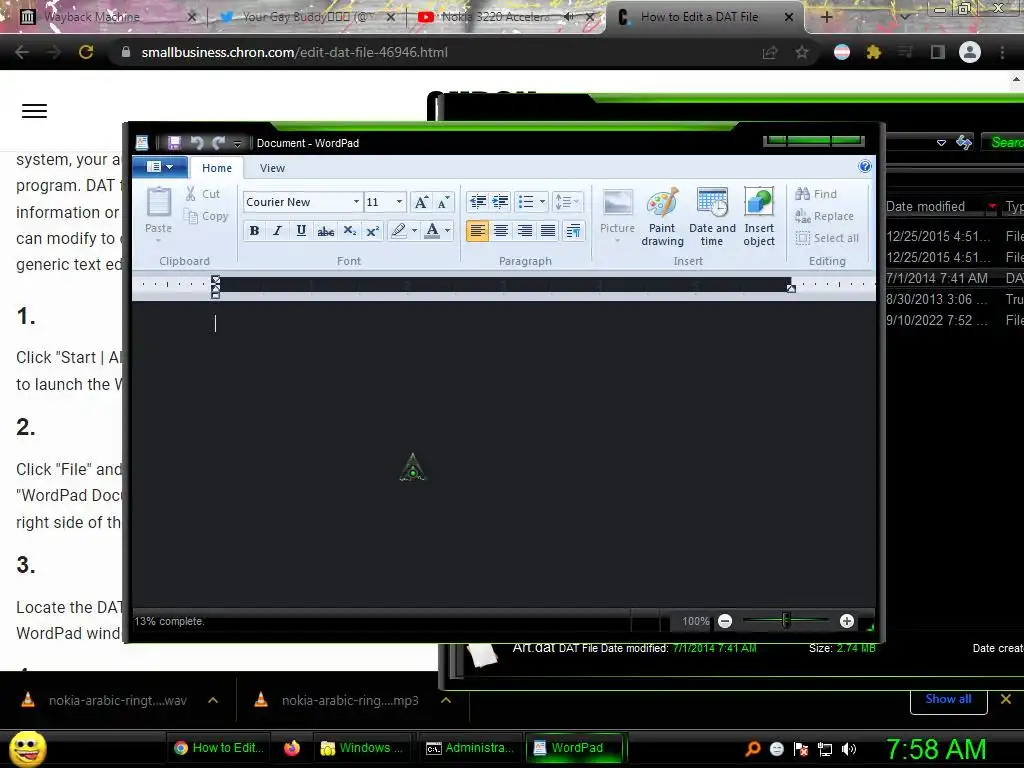Click inside the WordPad document area
The height and width of the screenshot is (768, 1024).
point(503,454)
